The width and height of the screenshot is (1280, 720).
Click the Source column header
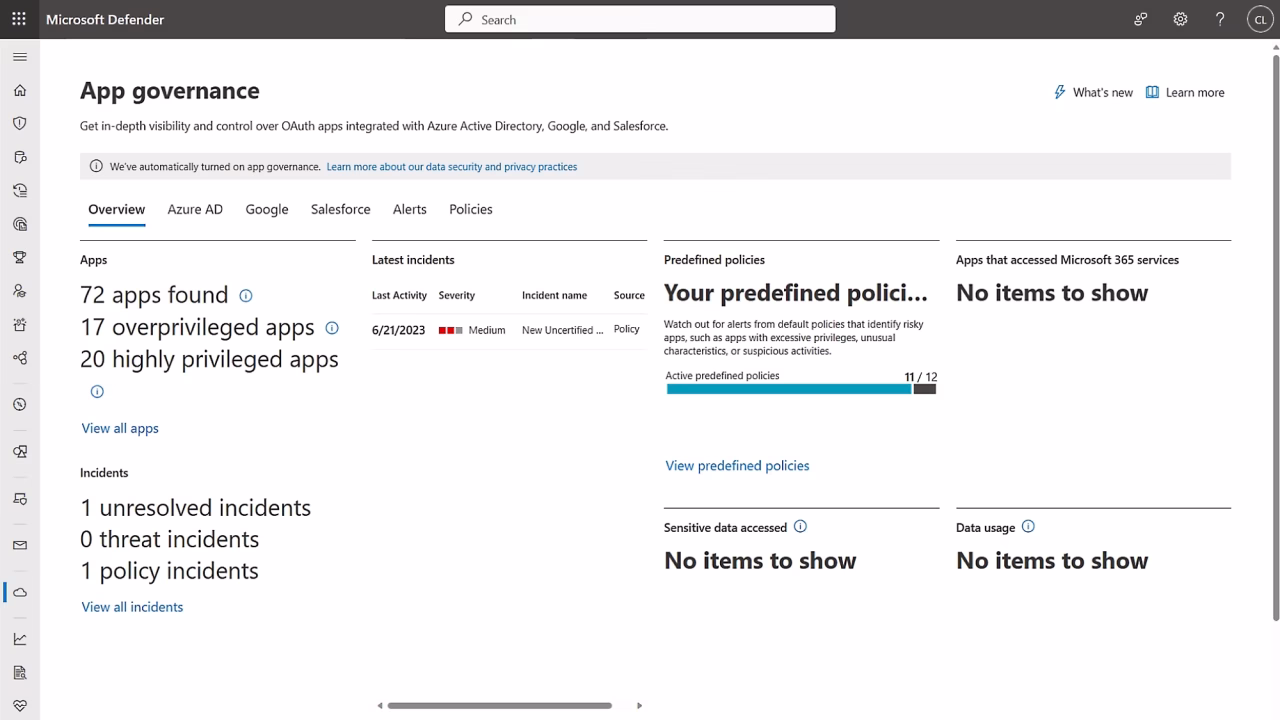point(629,295)
